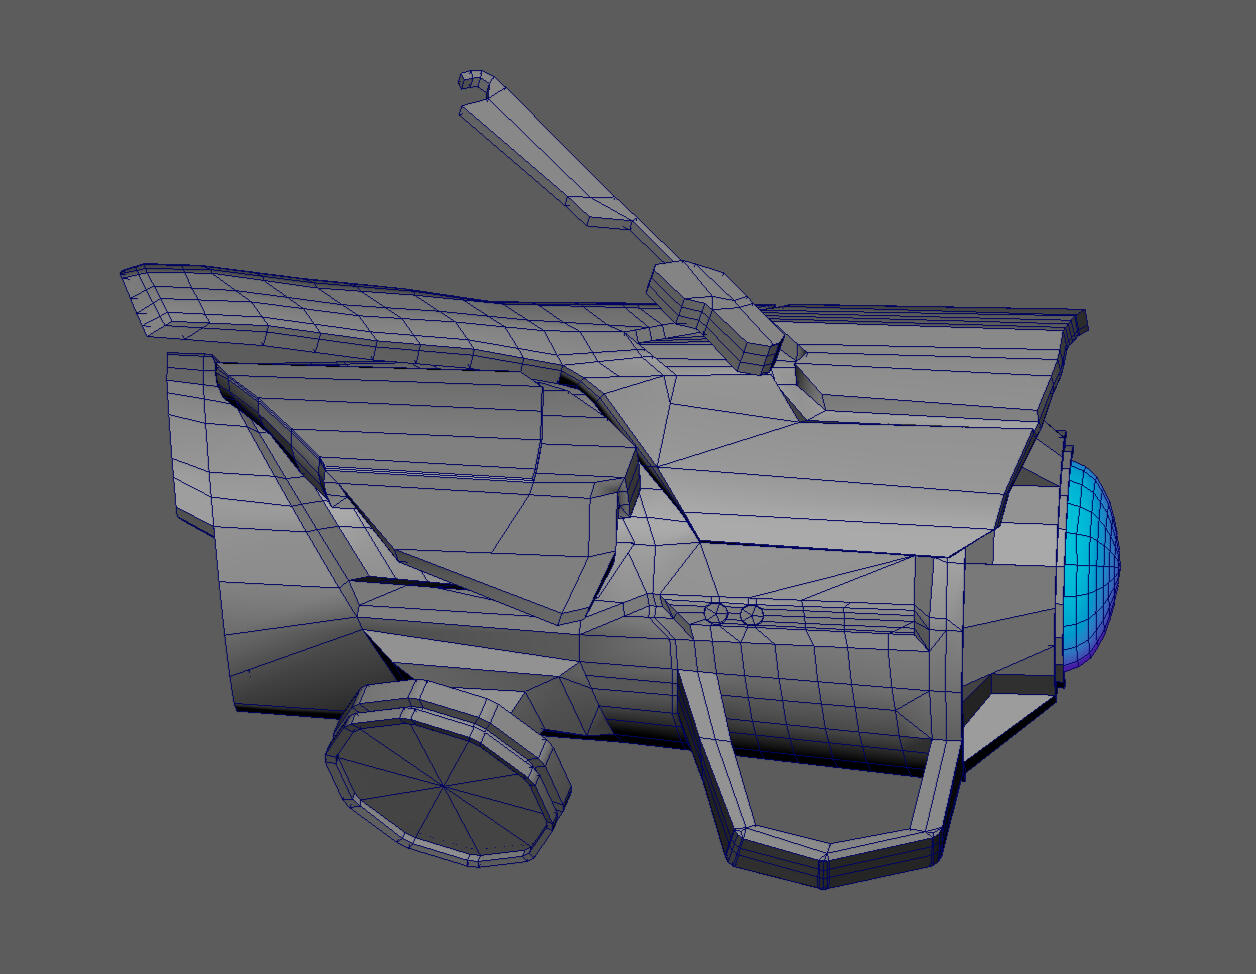
Task: Click the left small circle on the side
Action: click(x=715, y=613)
